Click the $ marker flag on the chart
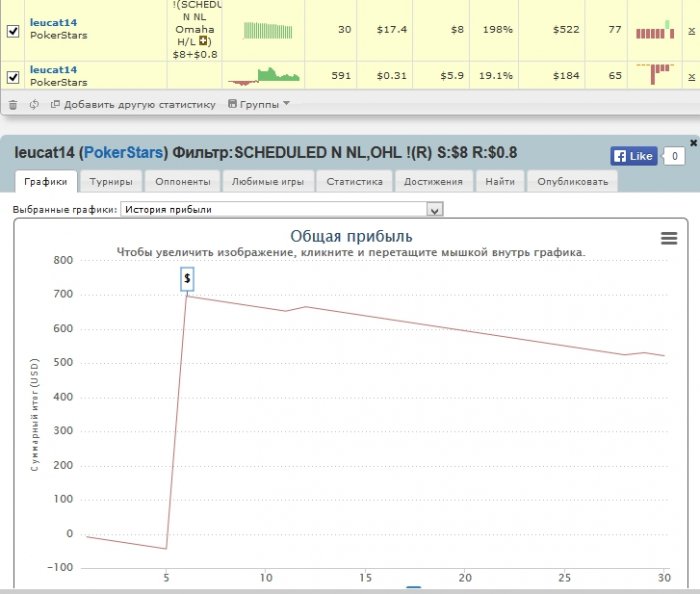Viewport: 700px width, 594px height. pyautogui.click(x=187, y=279)
